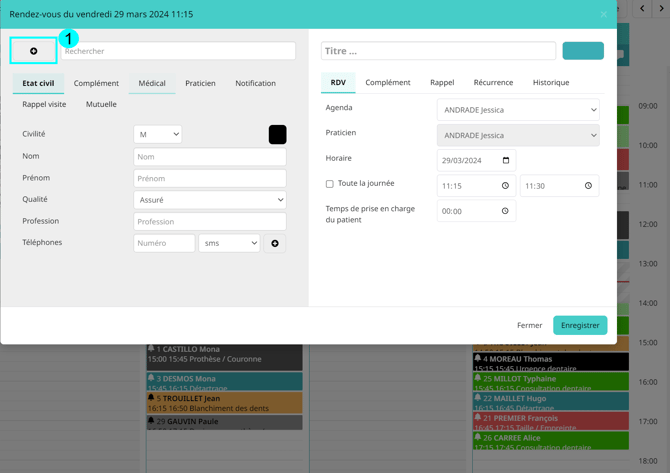Click the black color swatch beside Civilité
The width and height of the screenshot is (670, 473).
click(x=277, y=134)
